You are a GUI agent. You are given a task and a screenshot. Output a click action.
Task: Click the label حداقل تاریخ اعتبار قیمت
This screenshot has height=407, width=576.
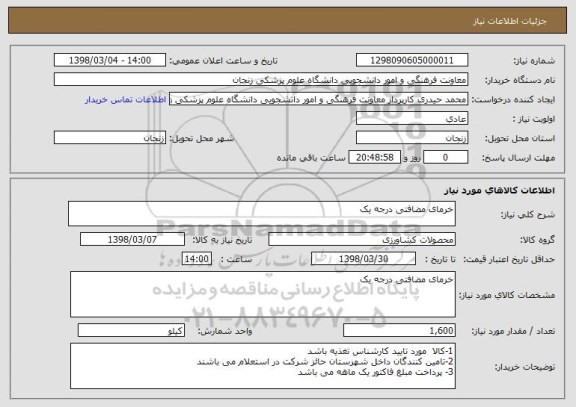click(509, 260)
